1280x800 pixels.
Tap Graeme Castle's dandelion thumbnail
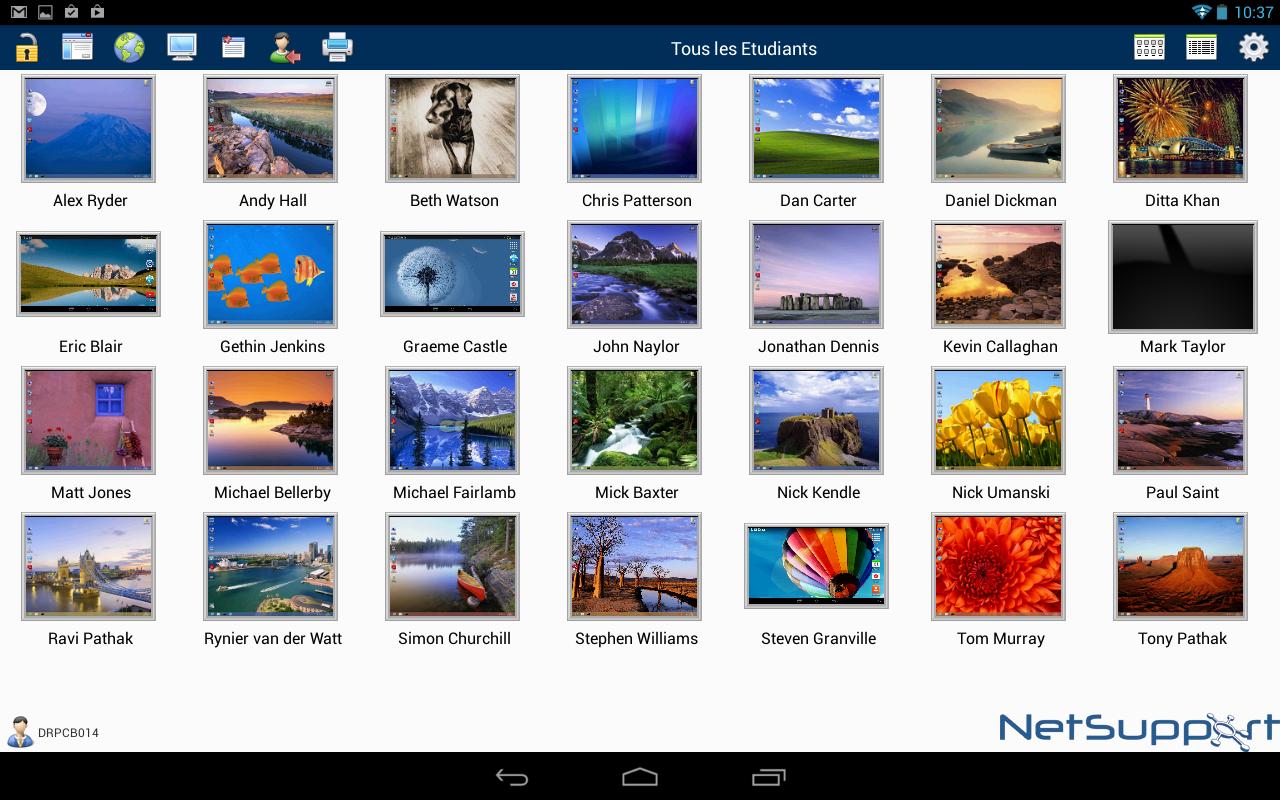[452, 274]
